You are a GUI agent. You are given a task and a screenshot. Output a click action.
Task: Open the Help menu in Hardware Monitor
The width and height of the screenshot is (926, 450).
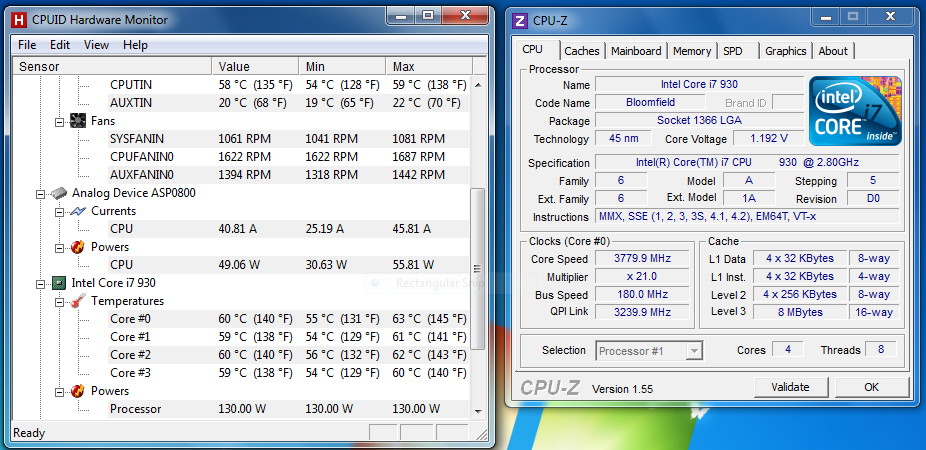click(135, 45)
